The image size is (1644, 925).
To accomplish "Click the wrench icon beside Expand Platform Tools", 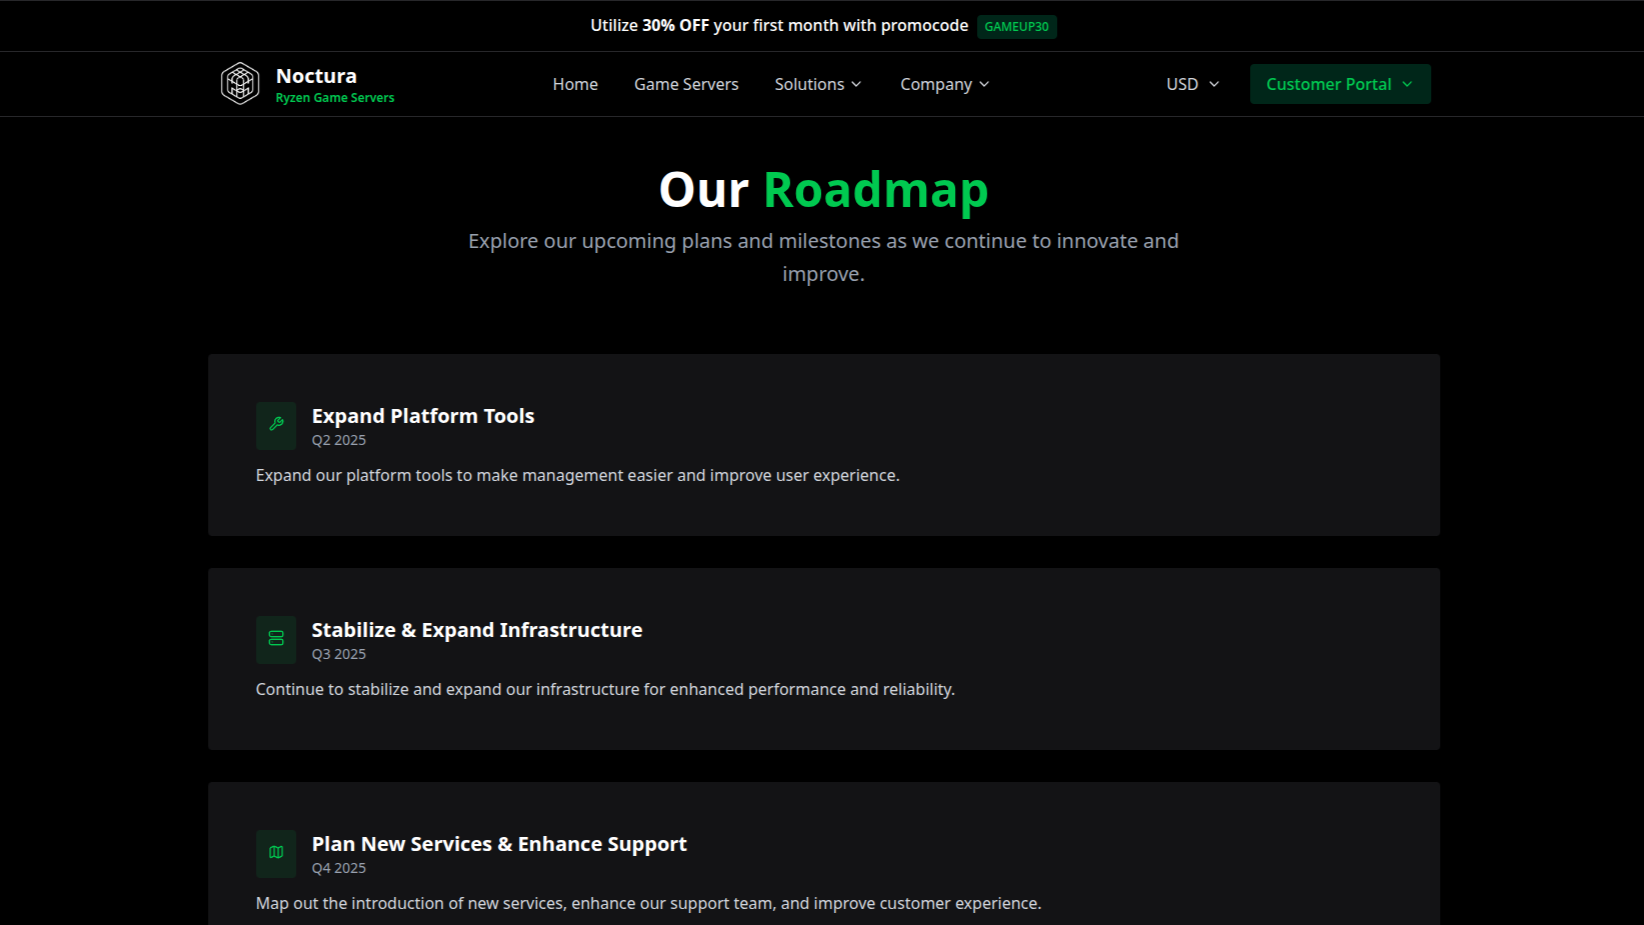I will coord(276,425).
